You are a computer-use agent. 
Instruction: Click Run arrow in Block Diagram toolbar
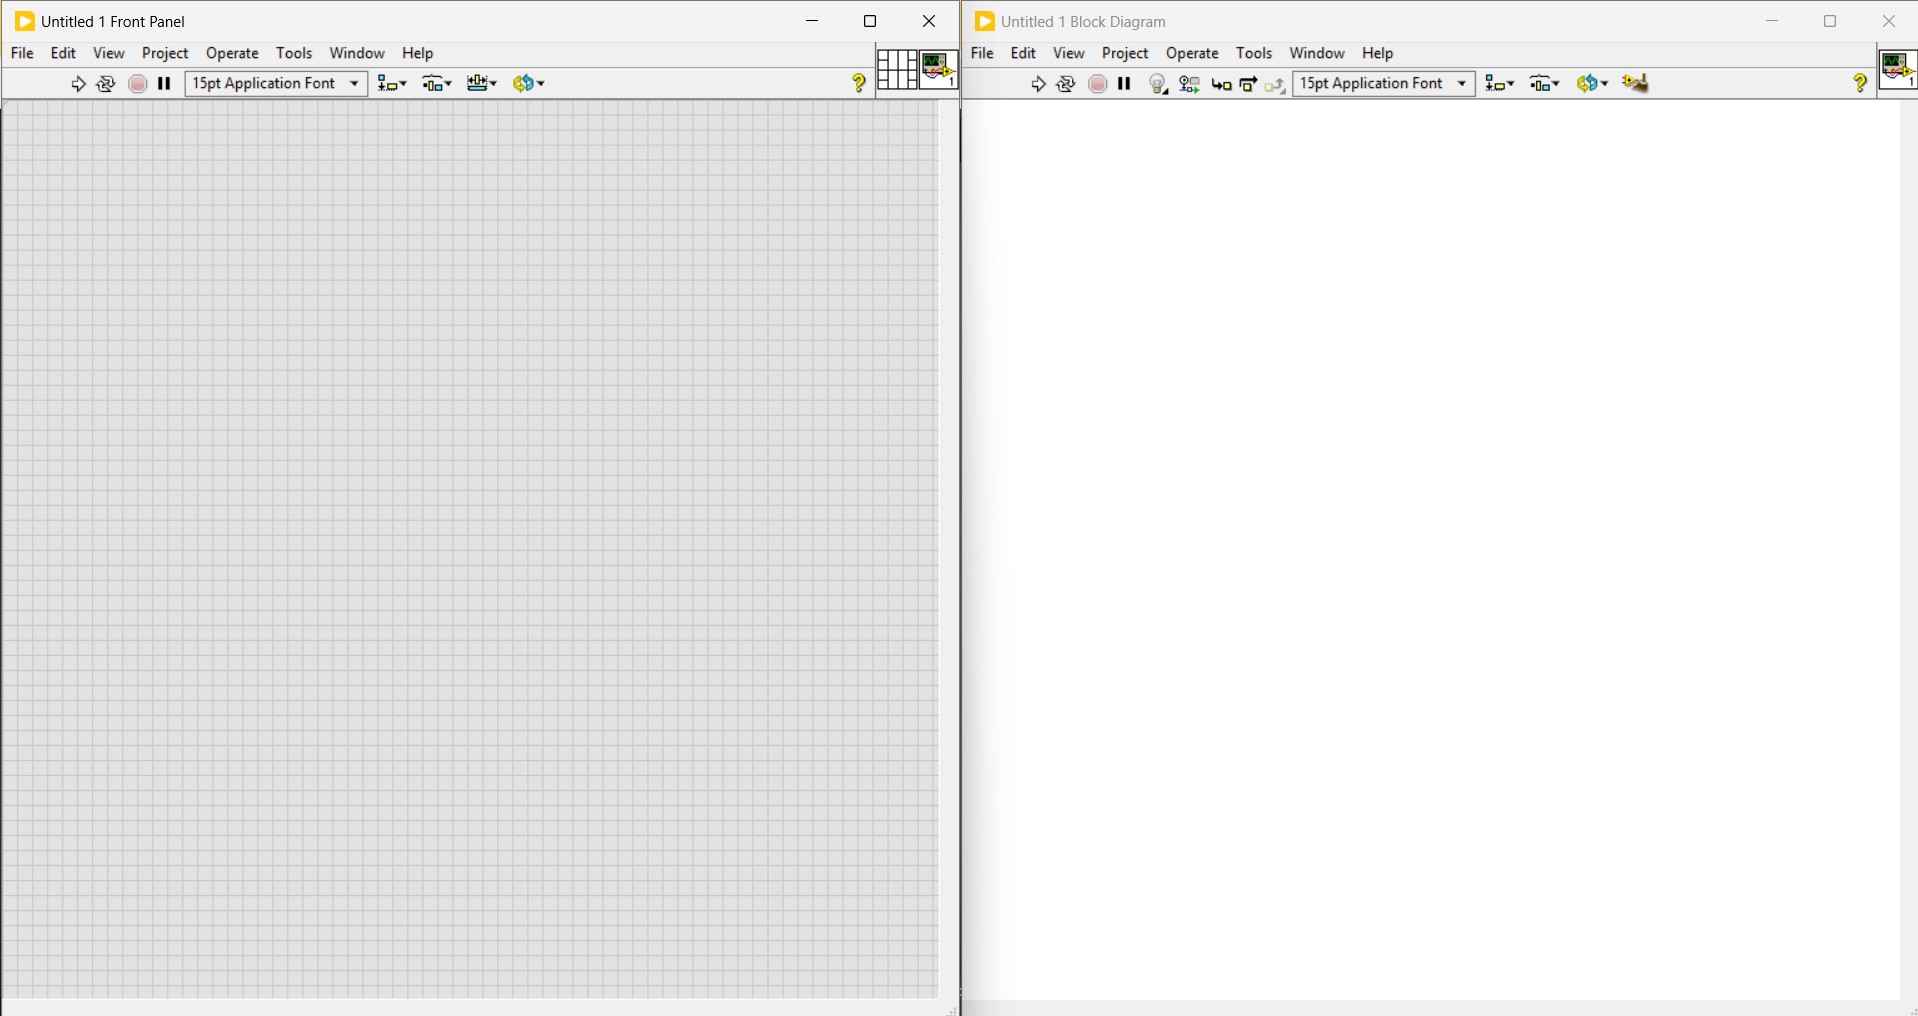coord(1038,84)
